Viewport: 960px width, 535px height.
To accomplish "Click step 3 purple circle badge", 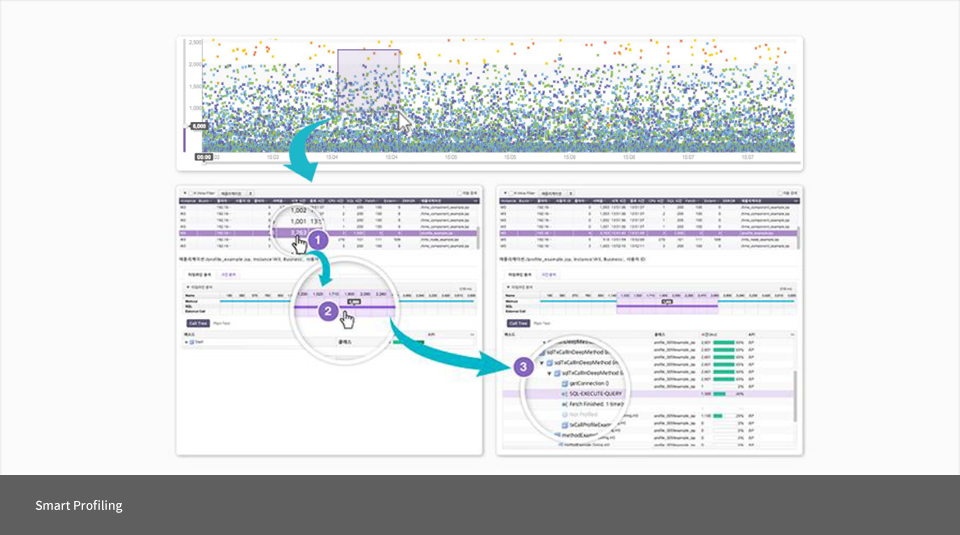I will pyautogui.click(x=522, y=367).
